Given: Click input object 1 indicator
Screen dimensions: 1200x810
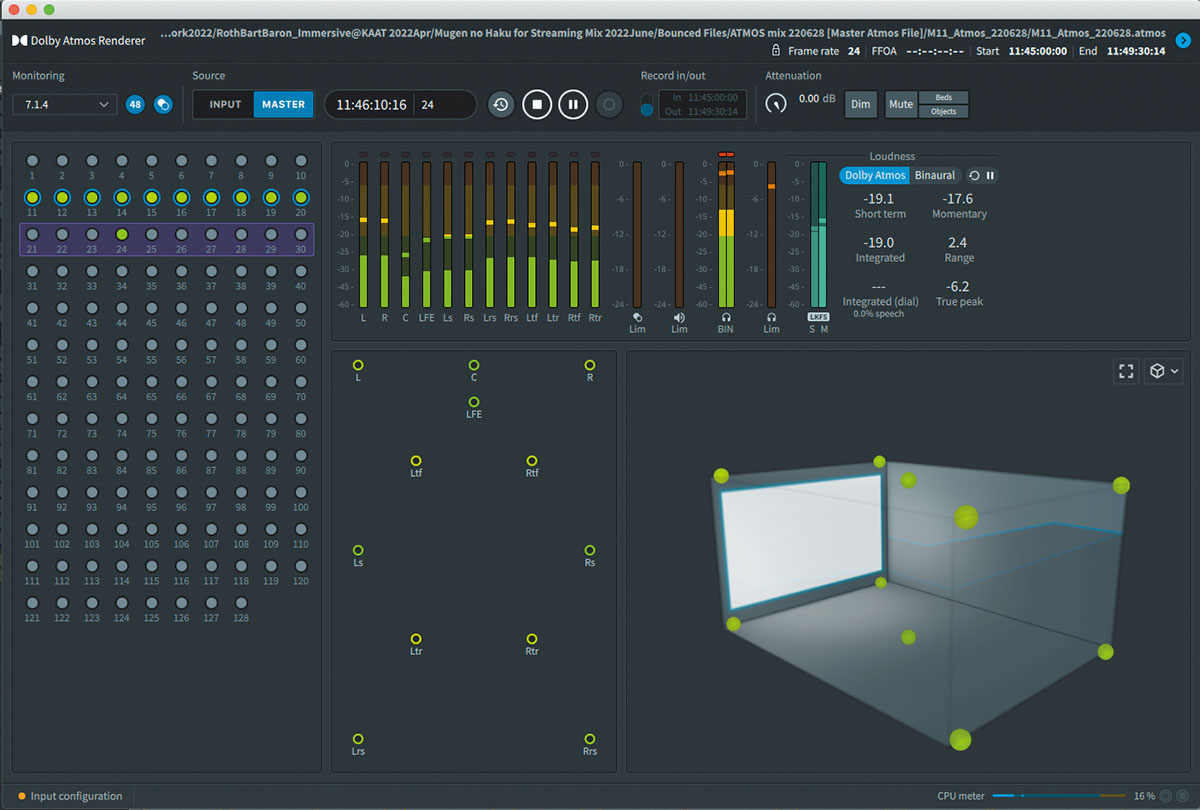Looking at the screenshot, I should 32,160.
